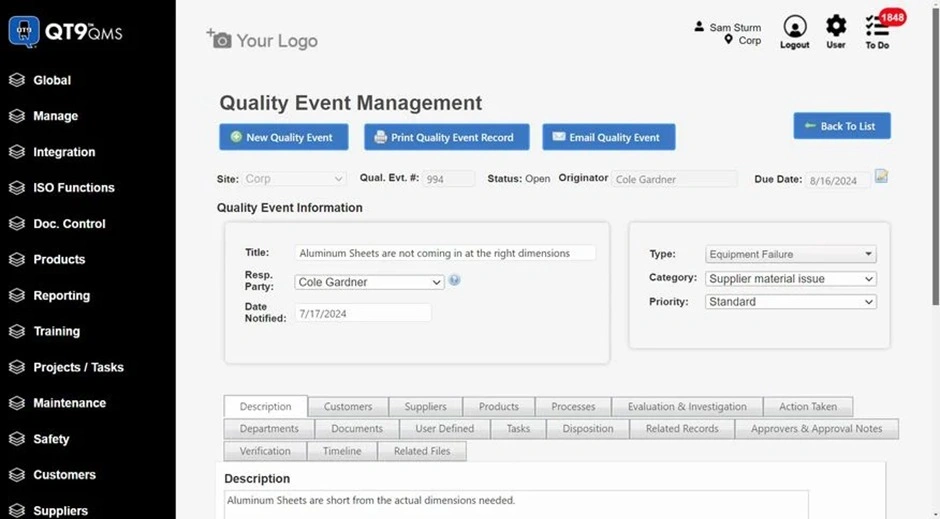Open the User settings gear icon
Image resolution: width=940 pixels, height=519 pixels.
coord(836,27)
